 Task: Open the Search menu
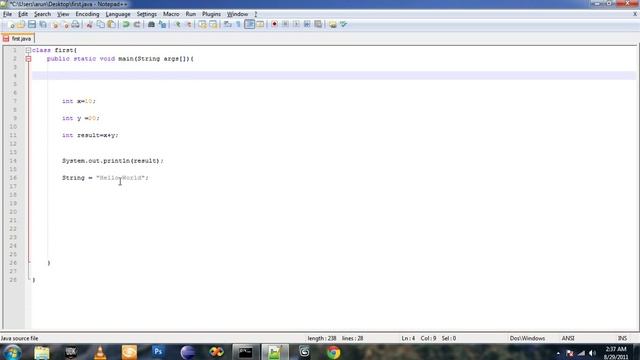(42, 14)
